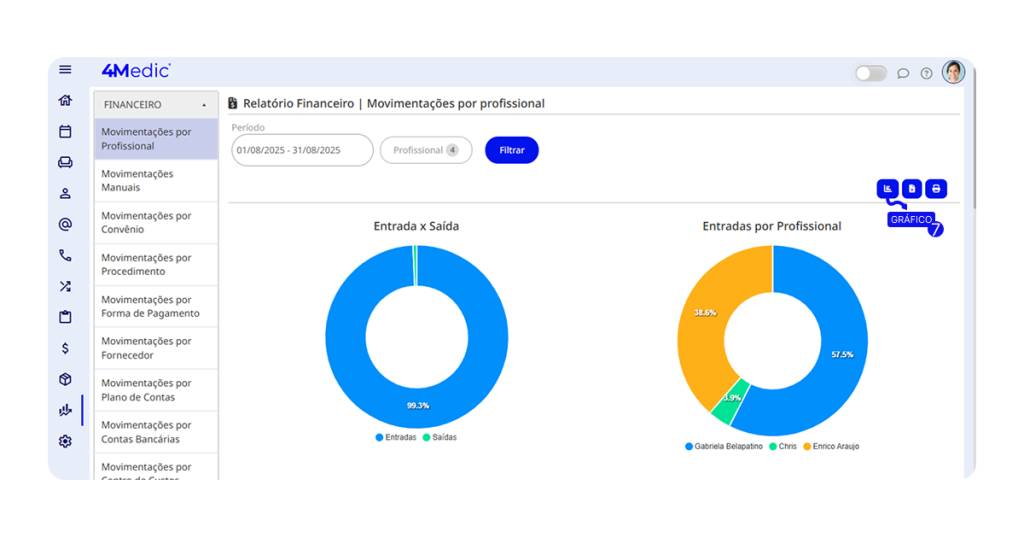
Task: Click the chart view (Gráfico) button
Action: pyautogui.click(x=886, y=189)
